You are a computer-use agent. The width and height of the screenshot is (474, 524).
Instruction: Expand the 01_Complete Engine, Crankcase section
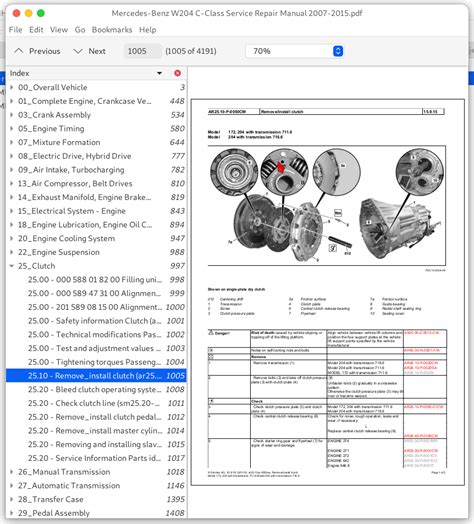[12, 101]
